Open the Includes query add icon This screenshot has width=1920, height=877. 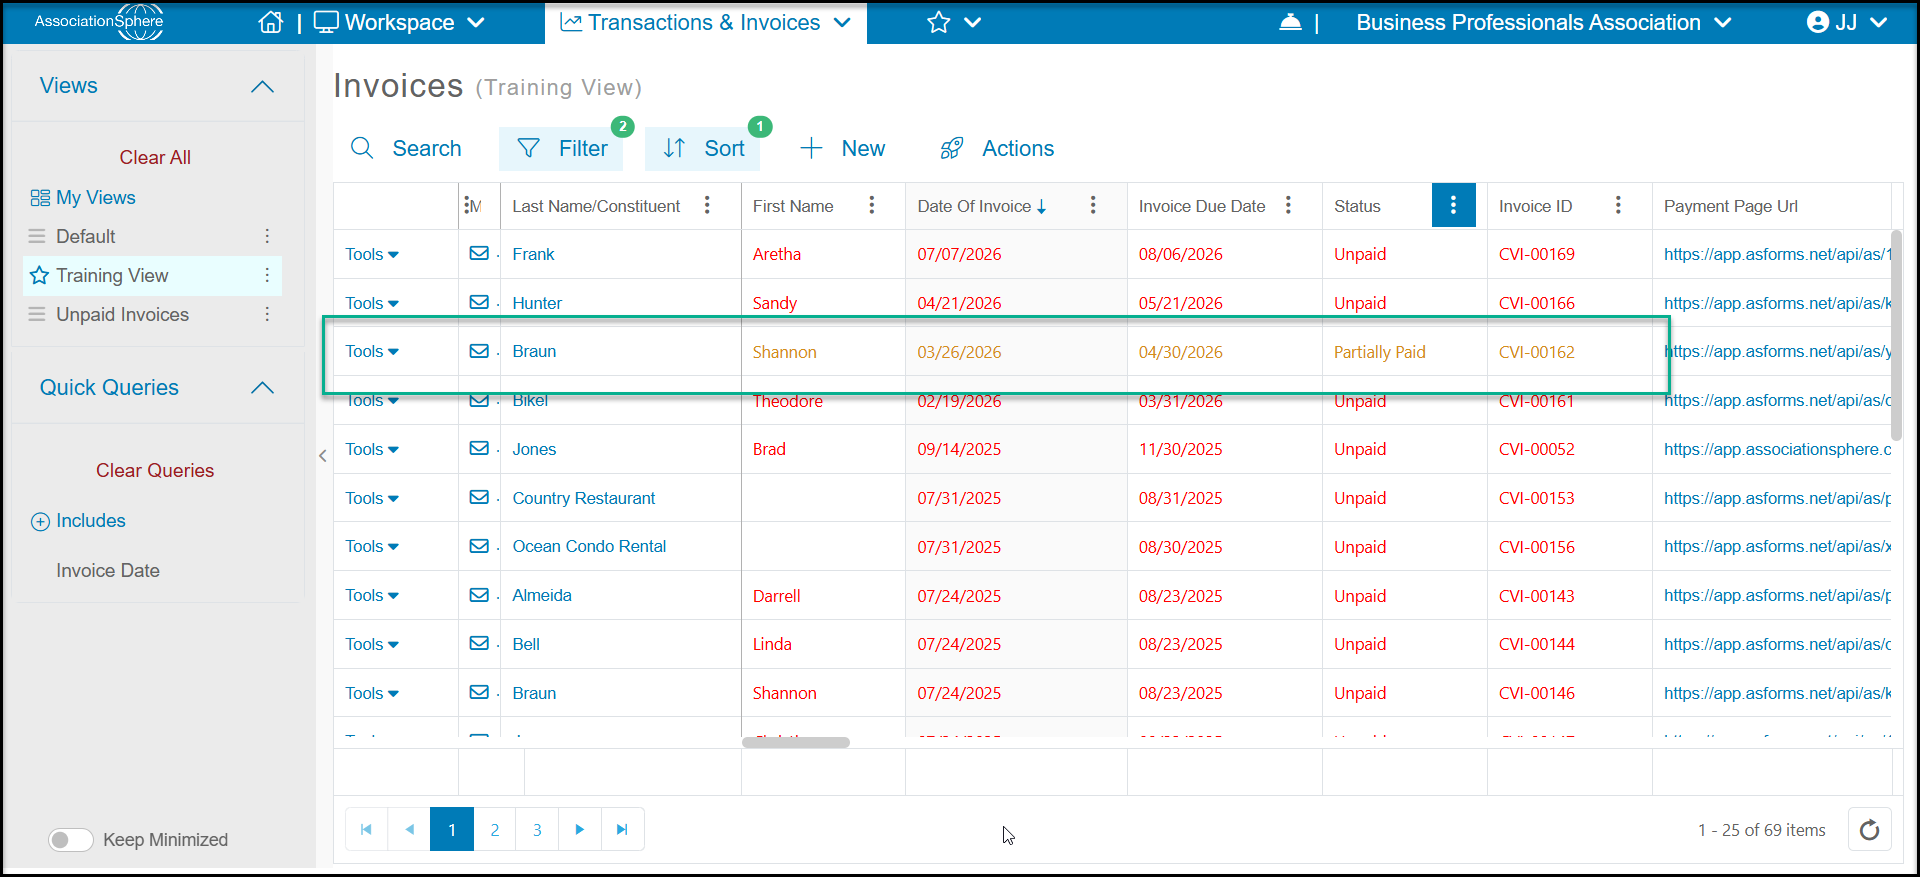[x=40, y=522]
